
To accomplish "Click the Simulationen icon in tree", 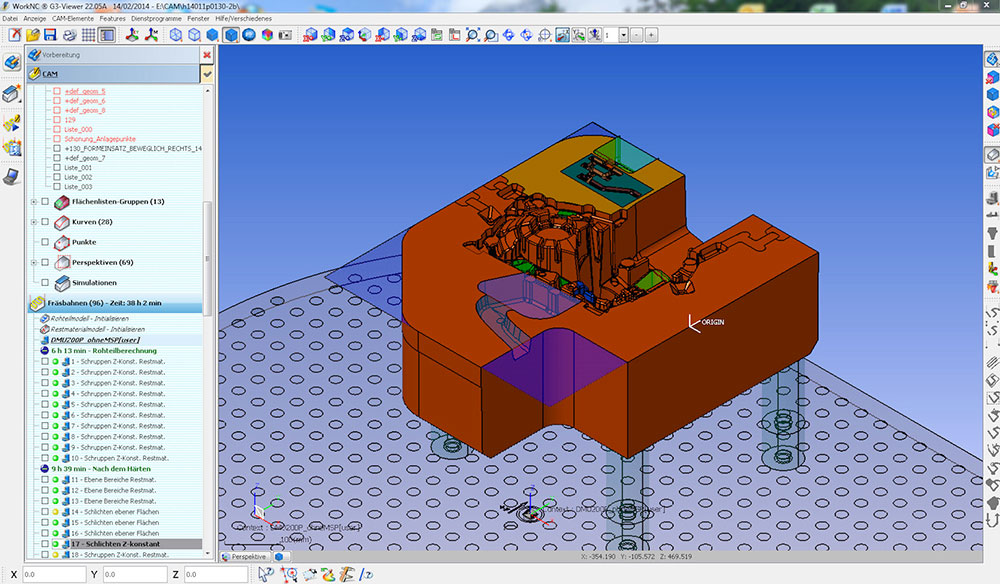I will (62, 282).
